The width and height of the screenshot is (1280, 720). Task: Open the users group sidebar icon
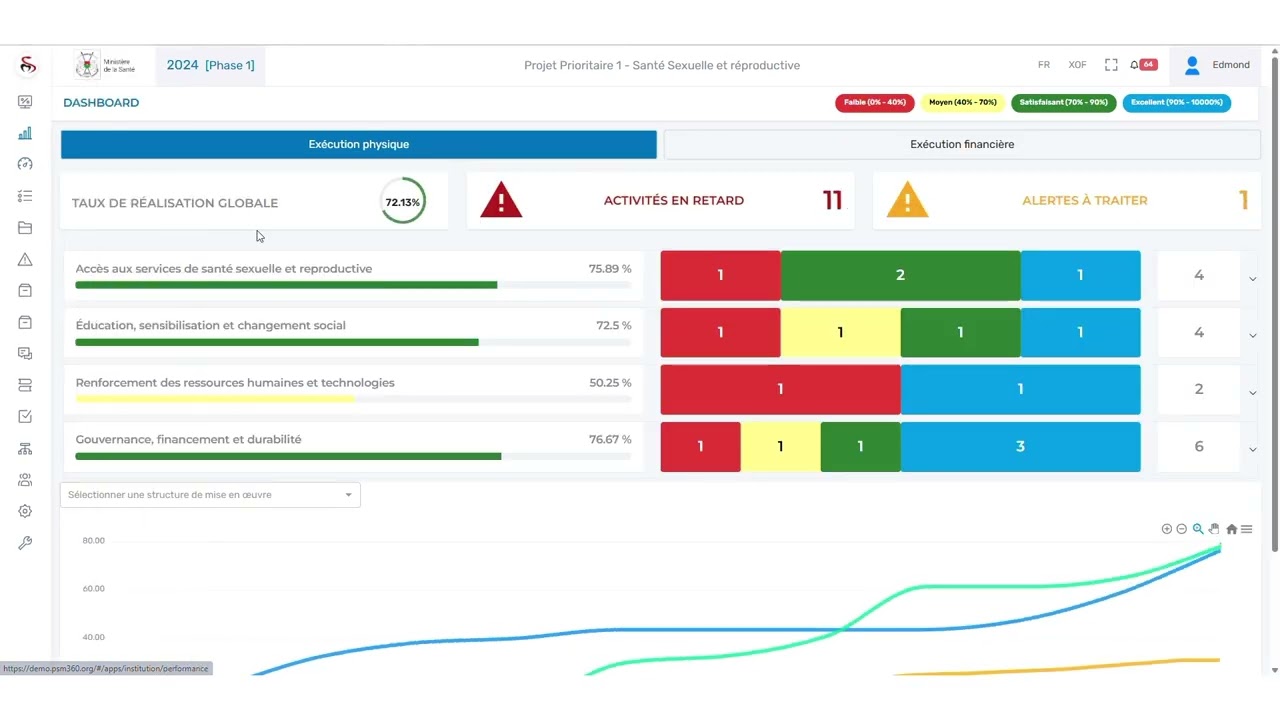(x=25, y=480)
